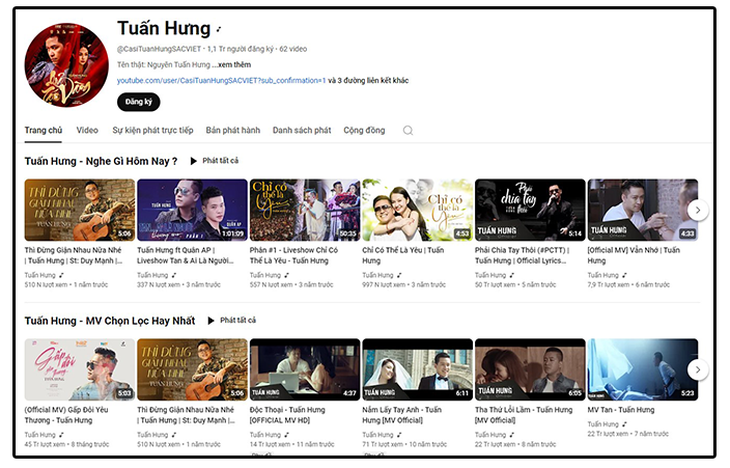Click the Phát tất cả text in MV section
Viewport: 730px width, 468px height.
tap(238, 320)
